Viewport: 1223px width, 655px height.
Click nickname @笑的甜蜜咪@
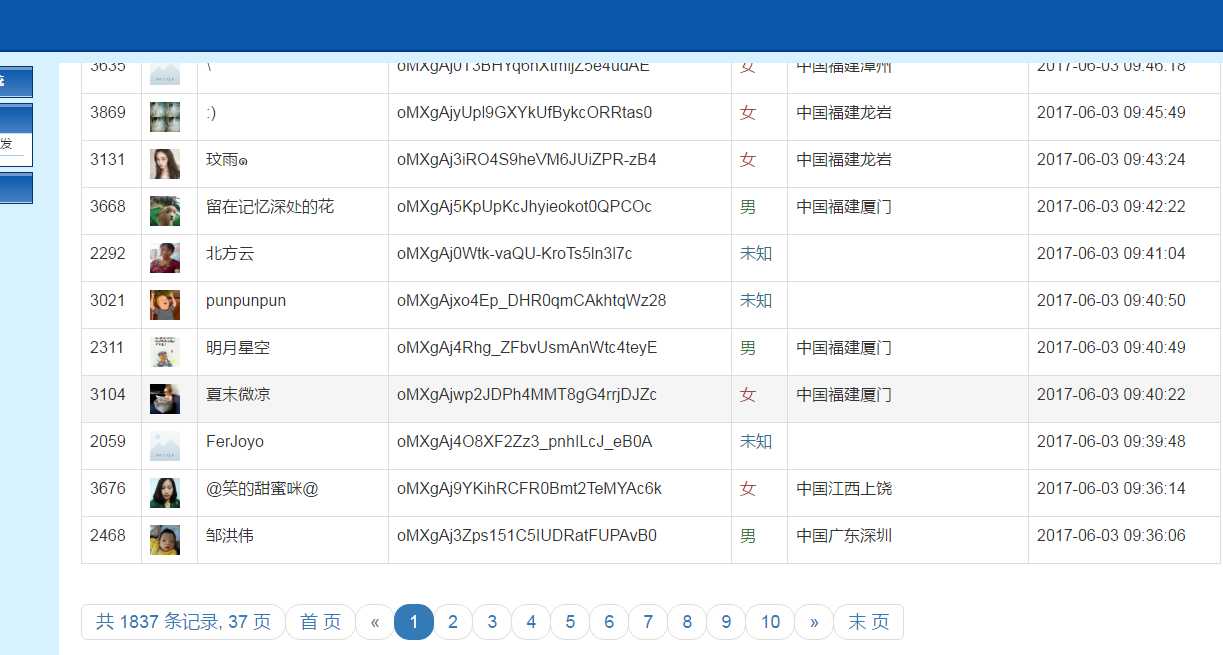point(262,488)
